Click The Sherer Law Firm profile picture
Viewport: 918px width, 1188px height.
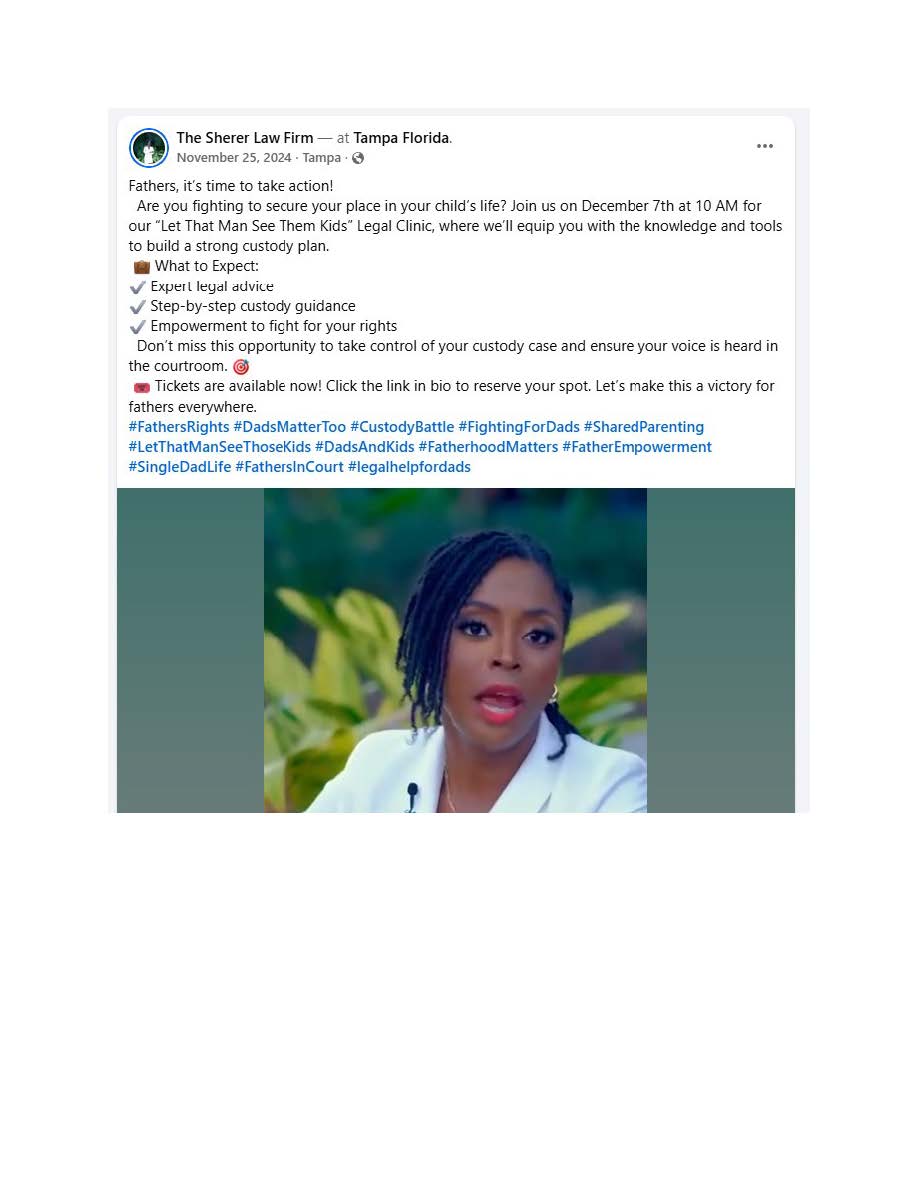148,148
